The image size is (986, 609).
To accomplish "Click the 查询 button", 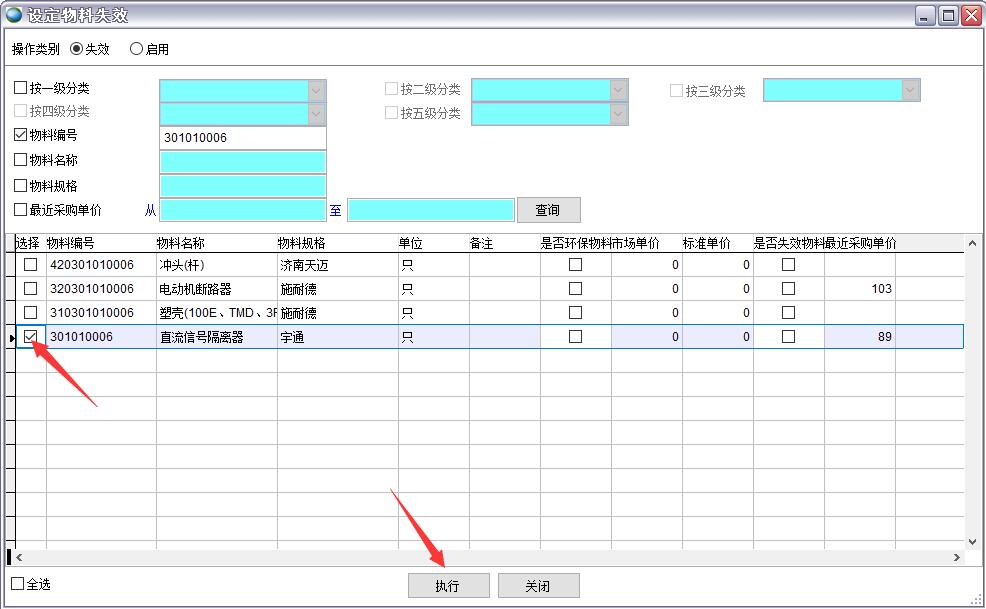I will click(548, 210).
